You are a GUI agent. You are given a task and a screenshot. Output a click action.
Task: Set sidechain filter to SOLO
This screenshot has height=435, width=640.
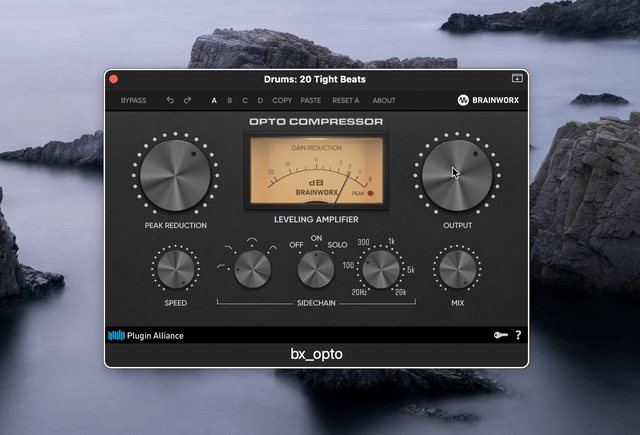coord(337,245)
